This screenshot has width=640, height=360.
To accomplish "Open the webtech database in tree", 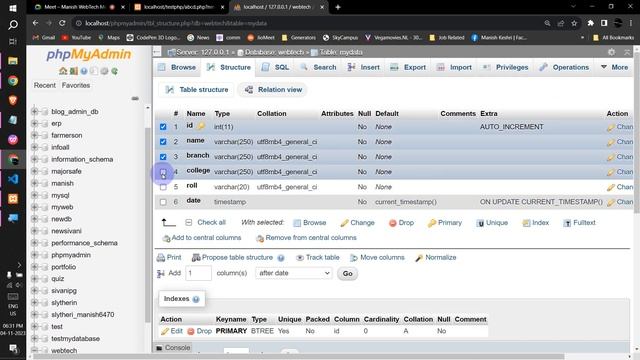I will coord(64,351).
